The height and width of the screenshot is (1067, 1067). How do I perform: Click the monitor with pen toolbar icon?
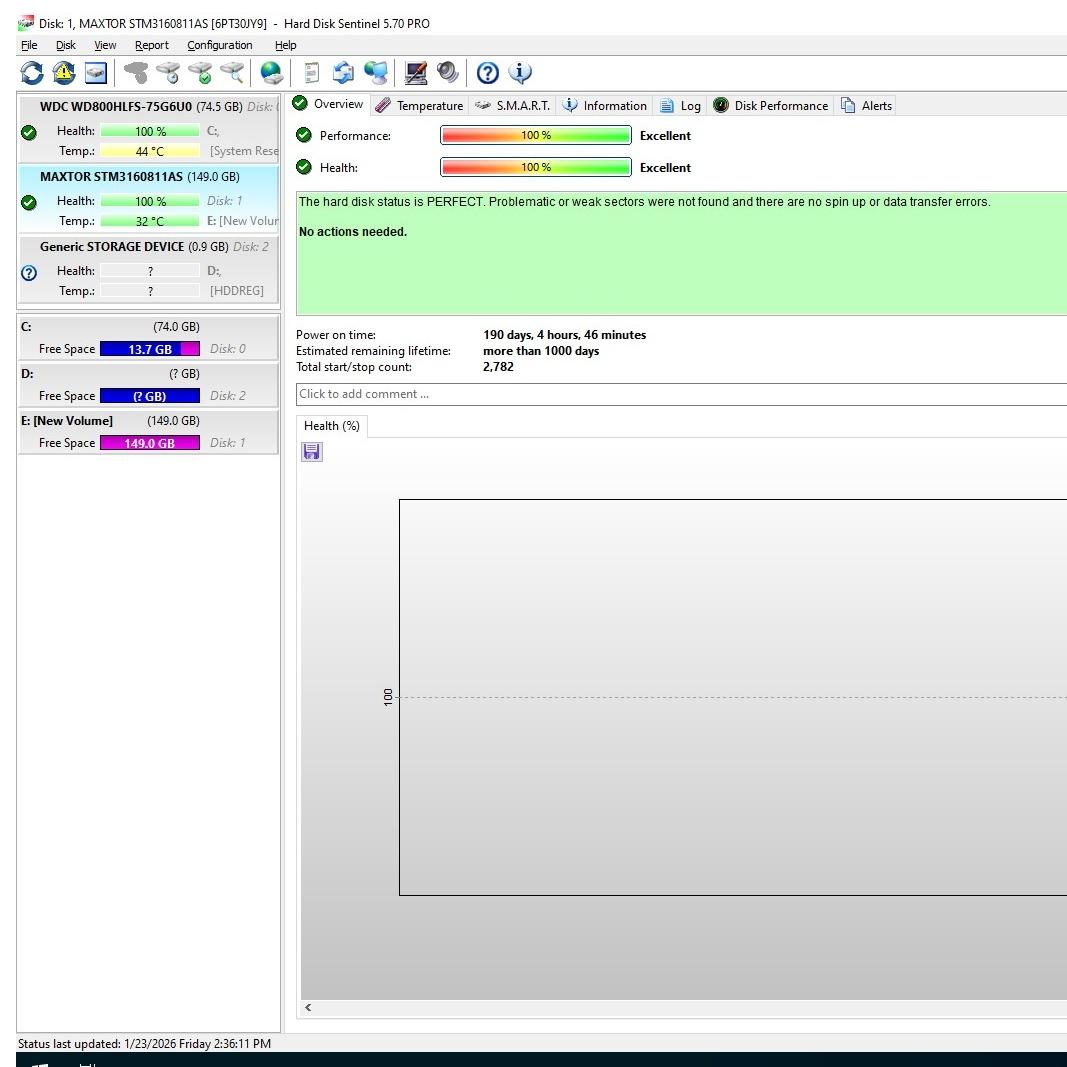click(416, 72)
